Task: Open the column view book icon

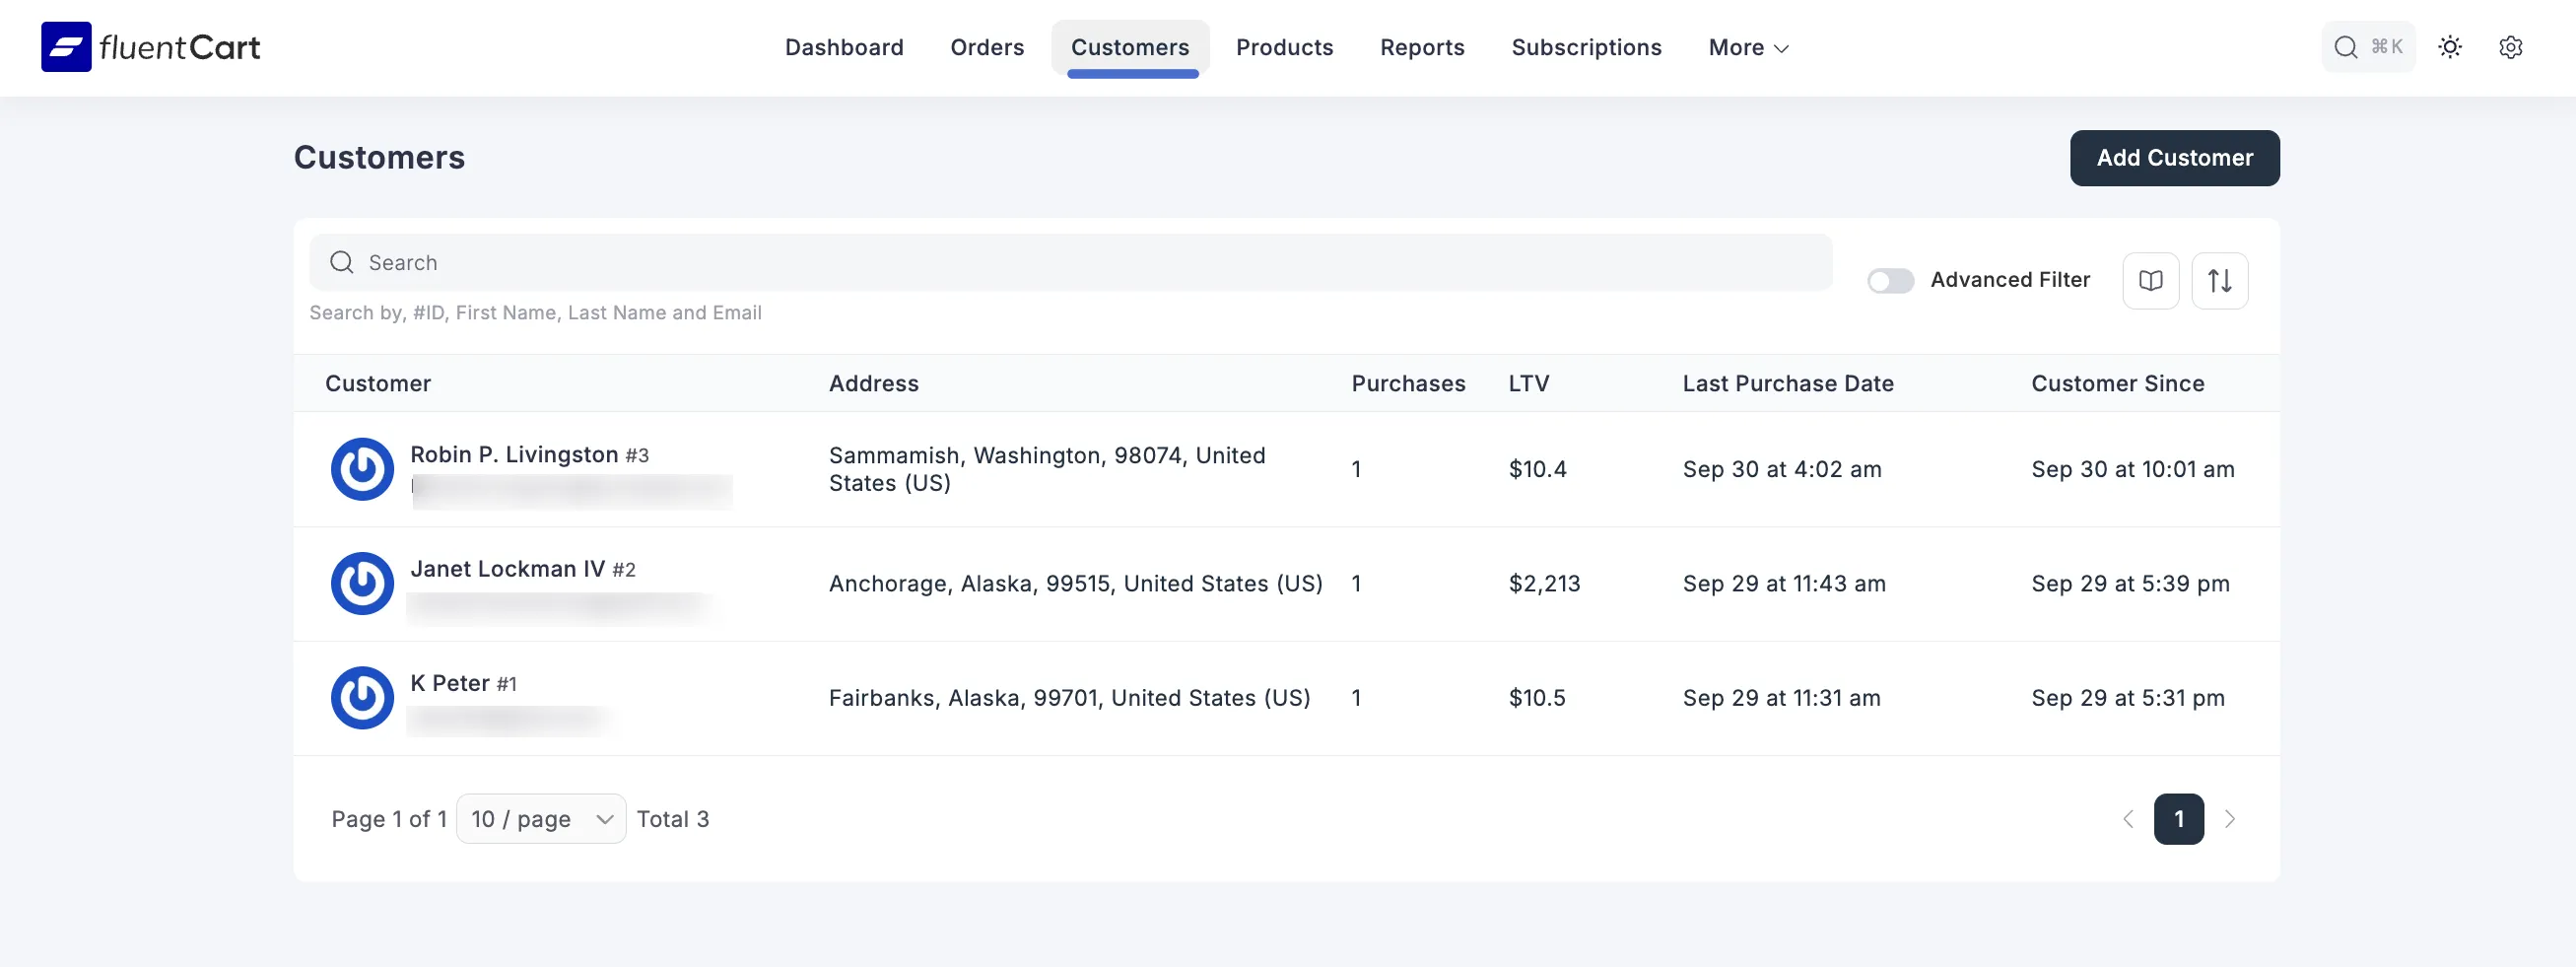Action: tap(2150, 281)
